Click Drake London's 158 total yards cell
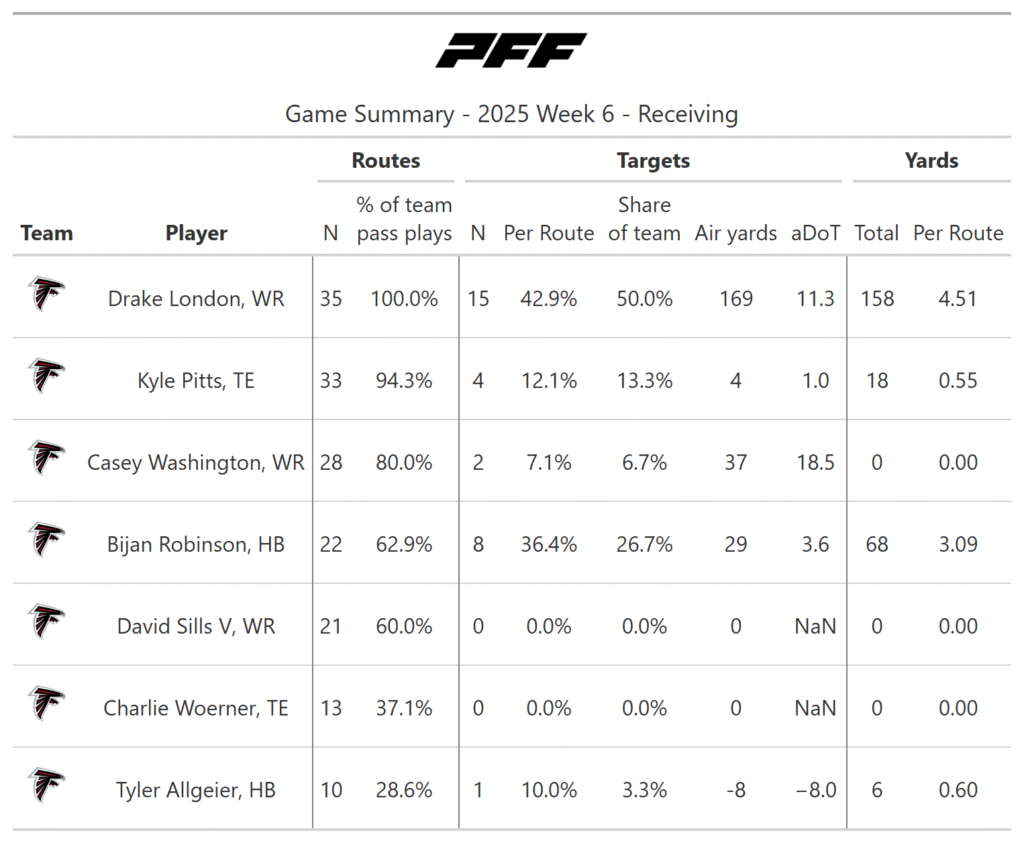 [876, 299]
